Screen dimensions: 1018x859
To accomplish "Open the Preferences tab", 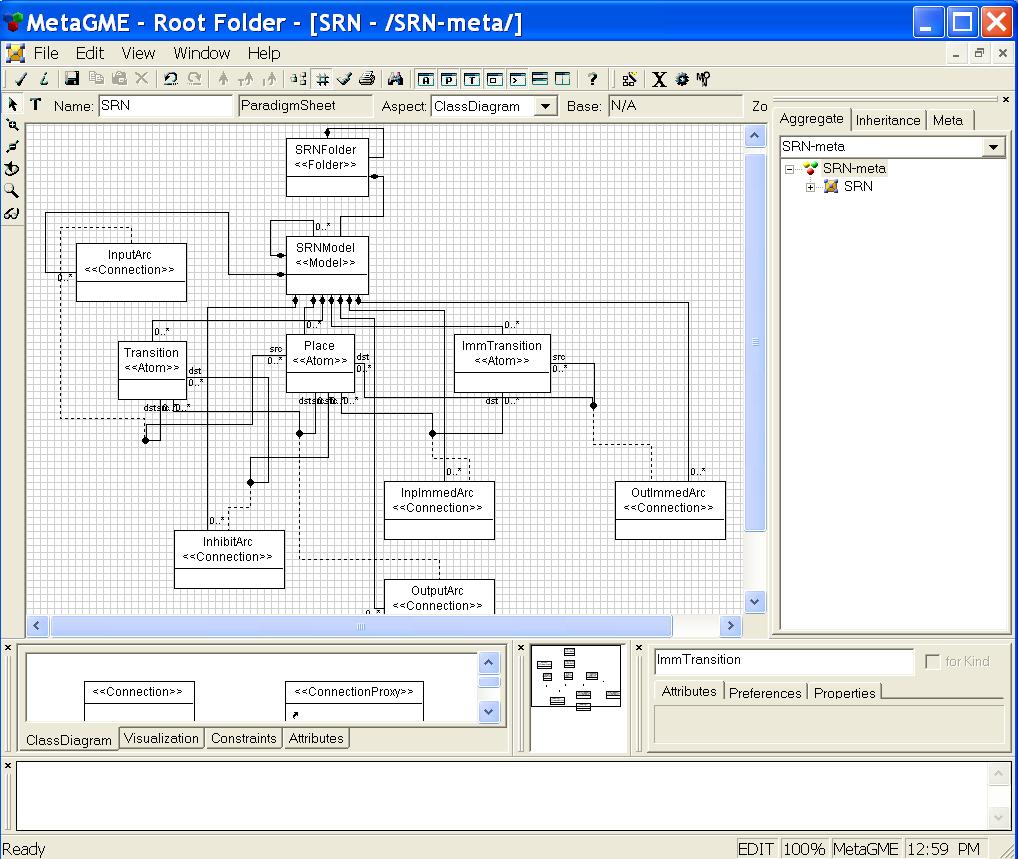I will (765, 692).
